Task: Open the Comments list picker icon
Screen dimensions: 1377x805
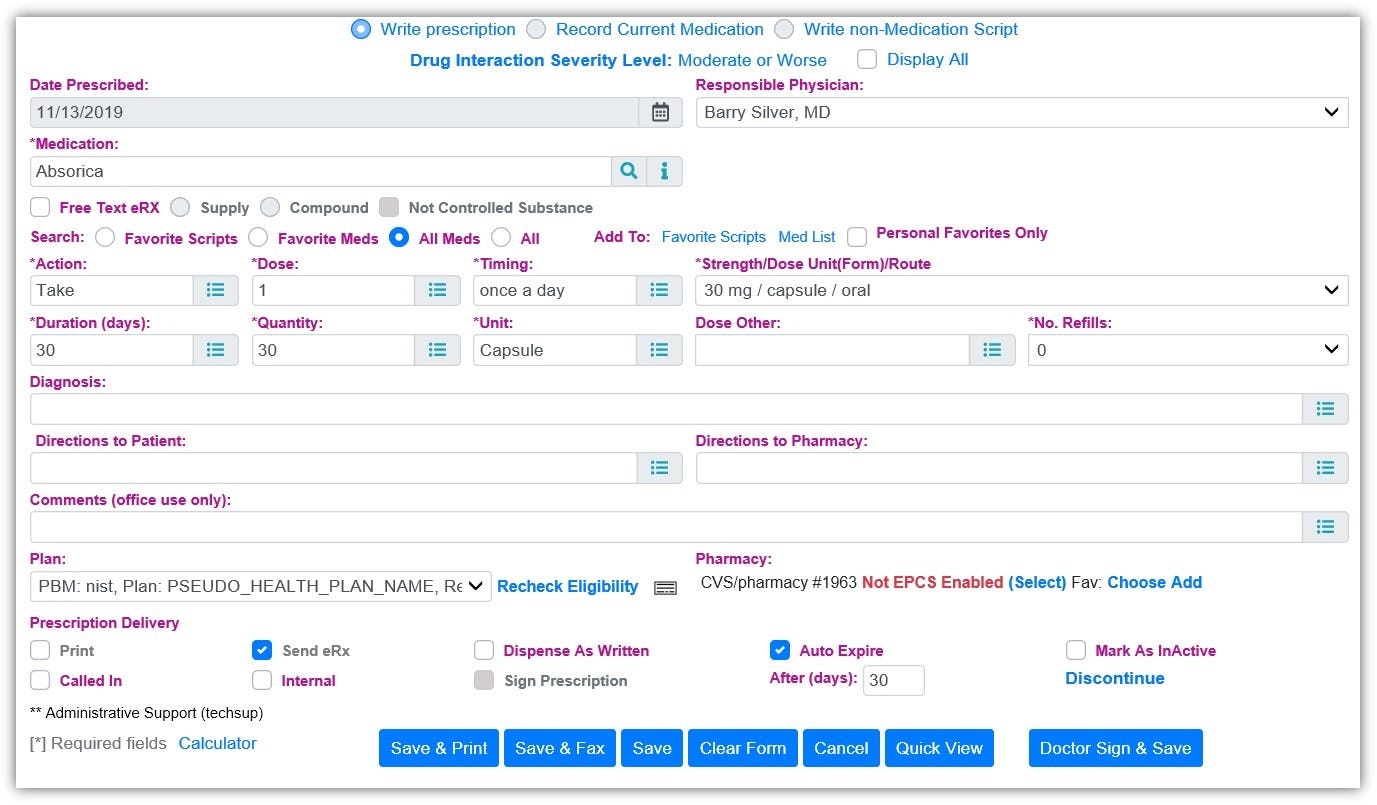Action: [x=1325, y=526]
